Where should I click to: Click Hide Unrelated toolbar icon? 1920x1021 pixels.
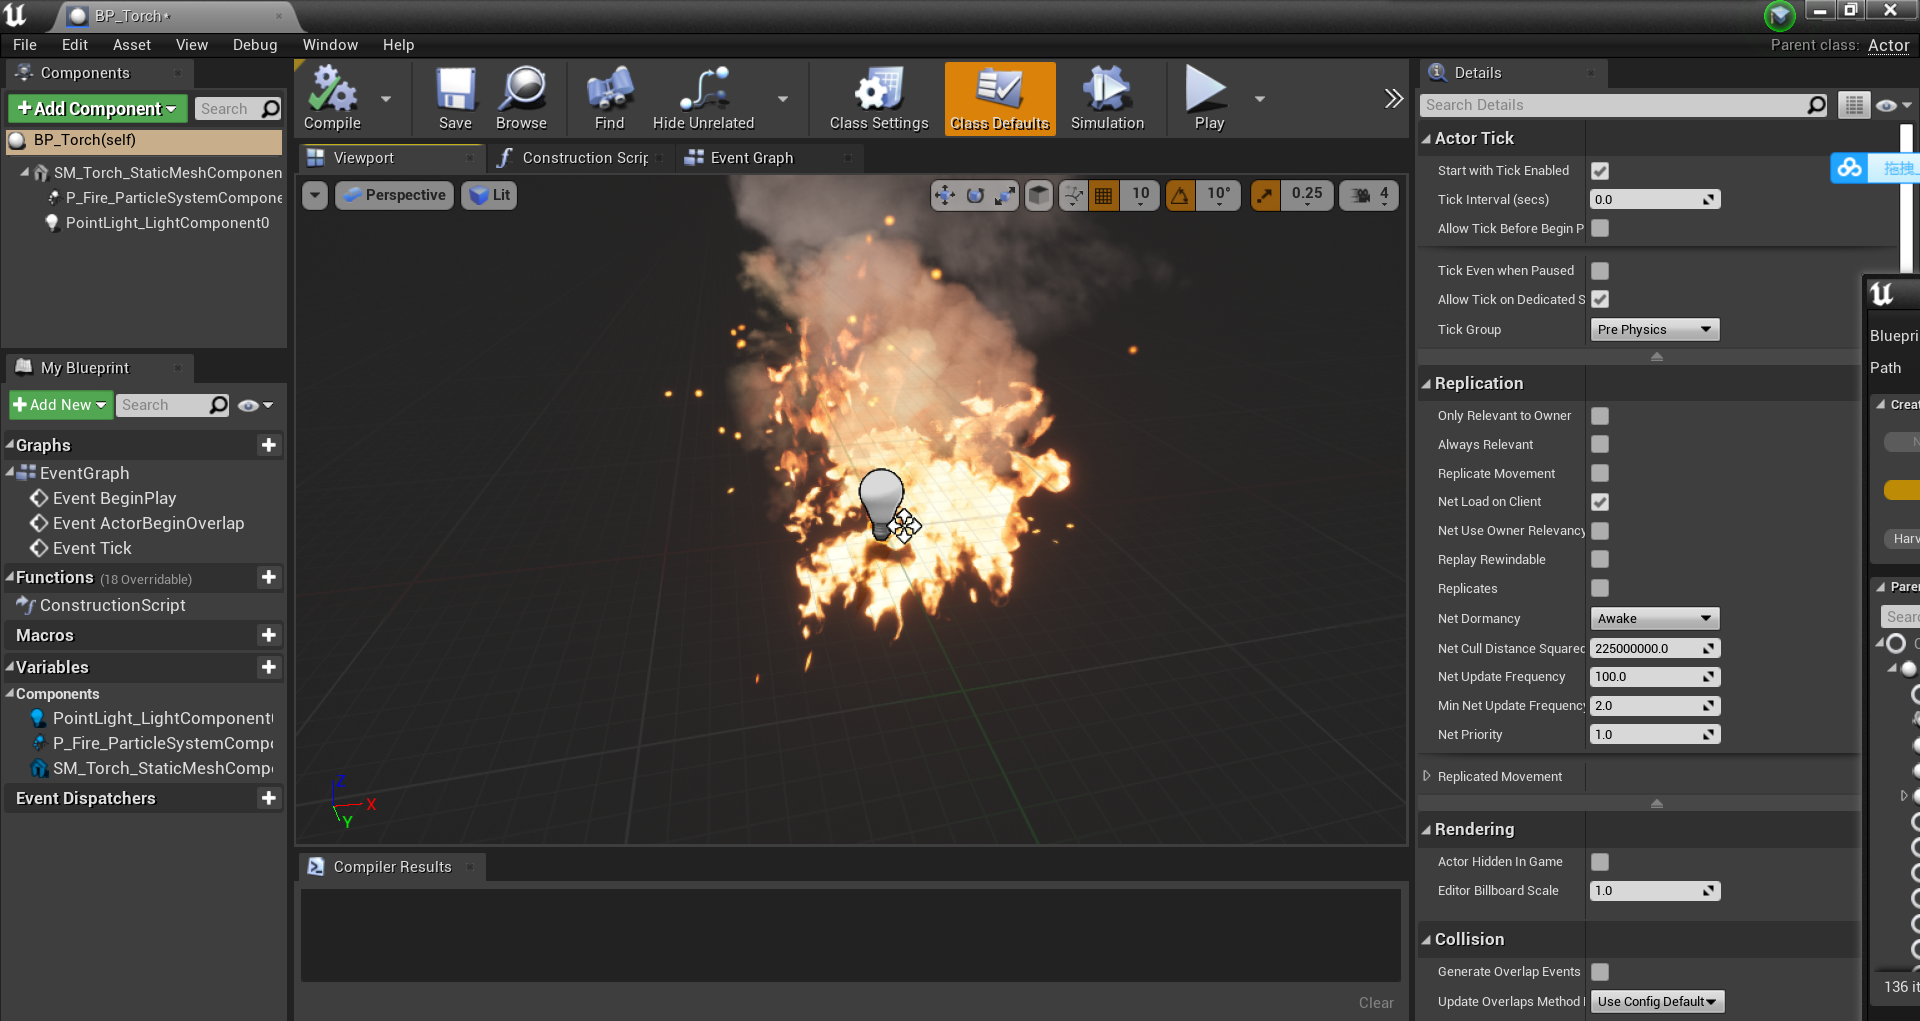tap(703, 98)
